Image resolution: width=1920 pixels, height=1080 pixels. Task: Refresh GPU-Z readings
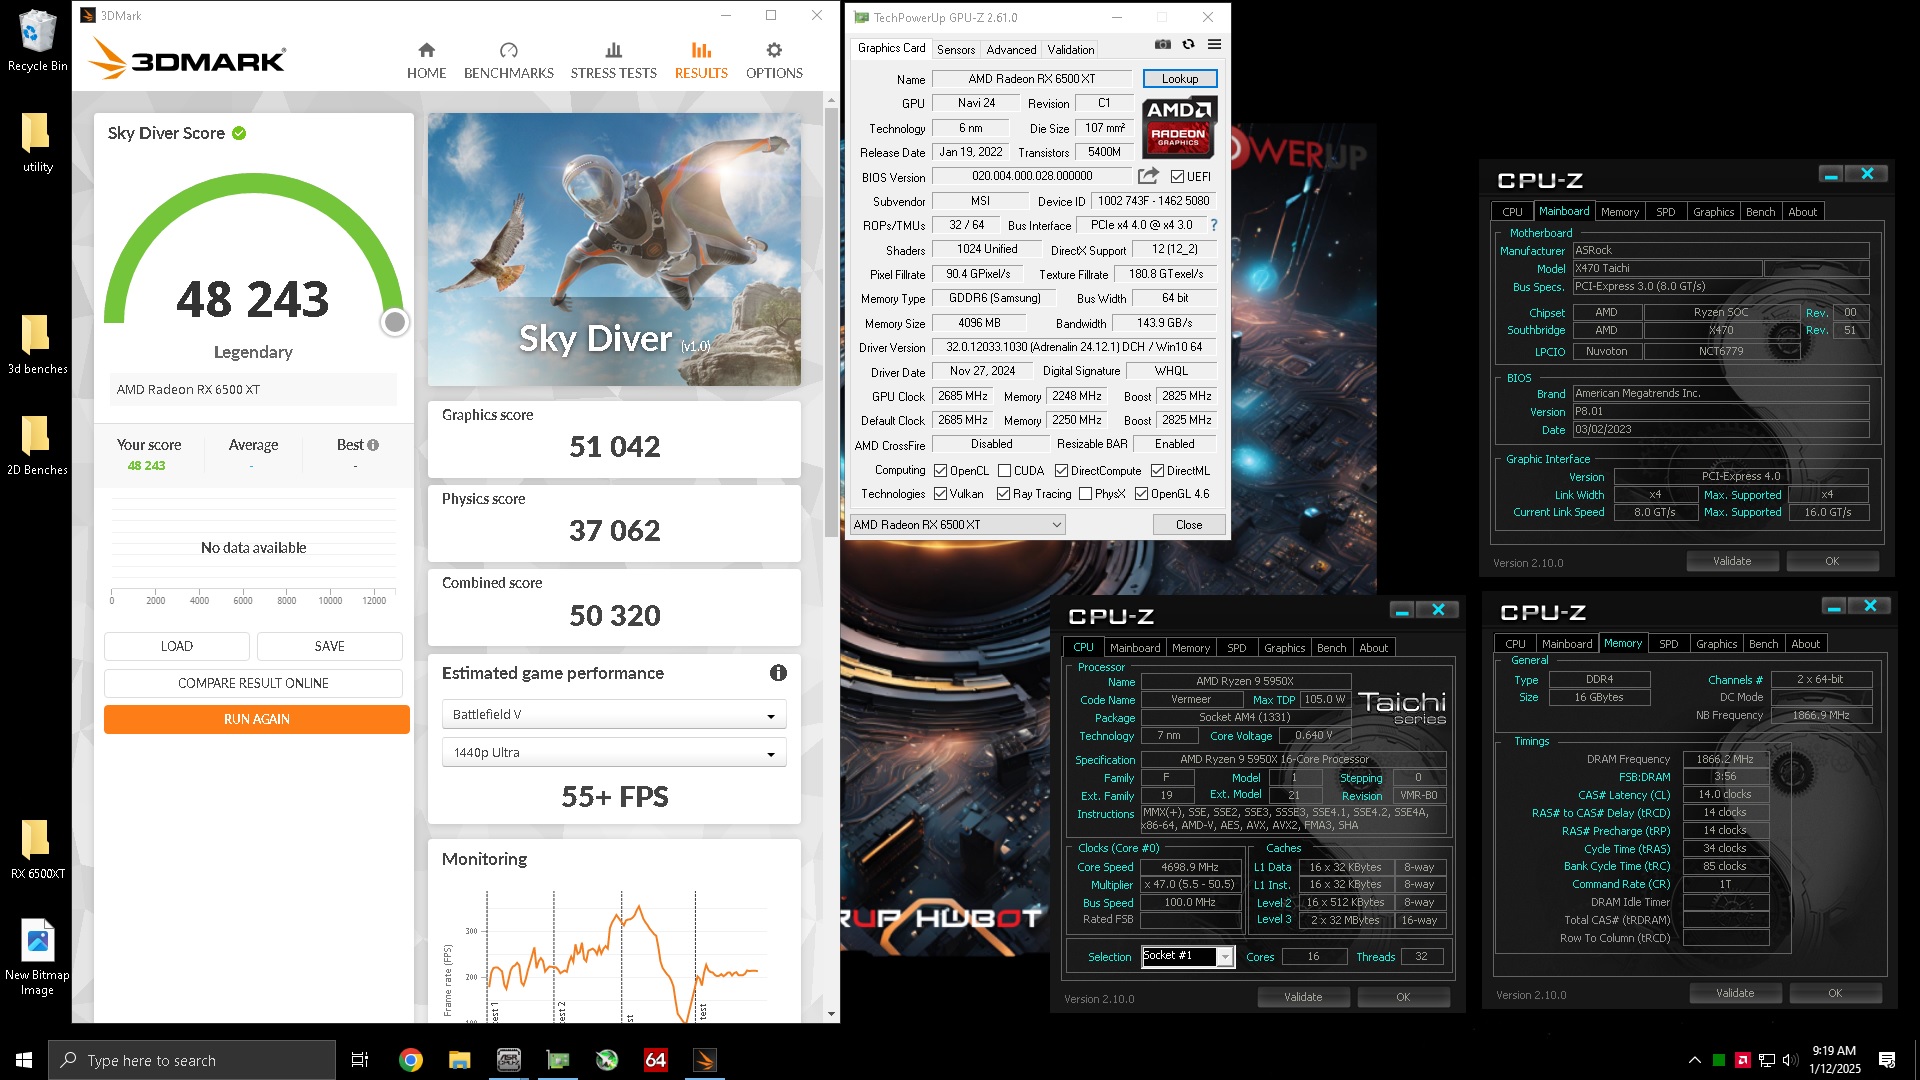click(1188, 44)
